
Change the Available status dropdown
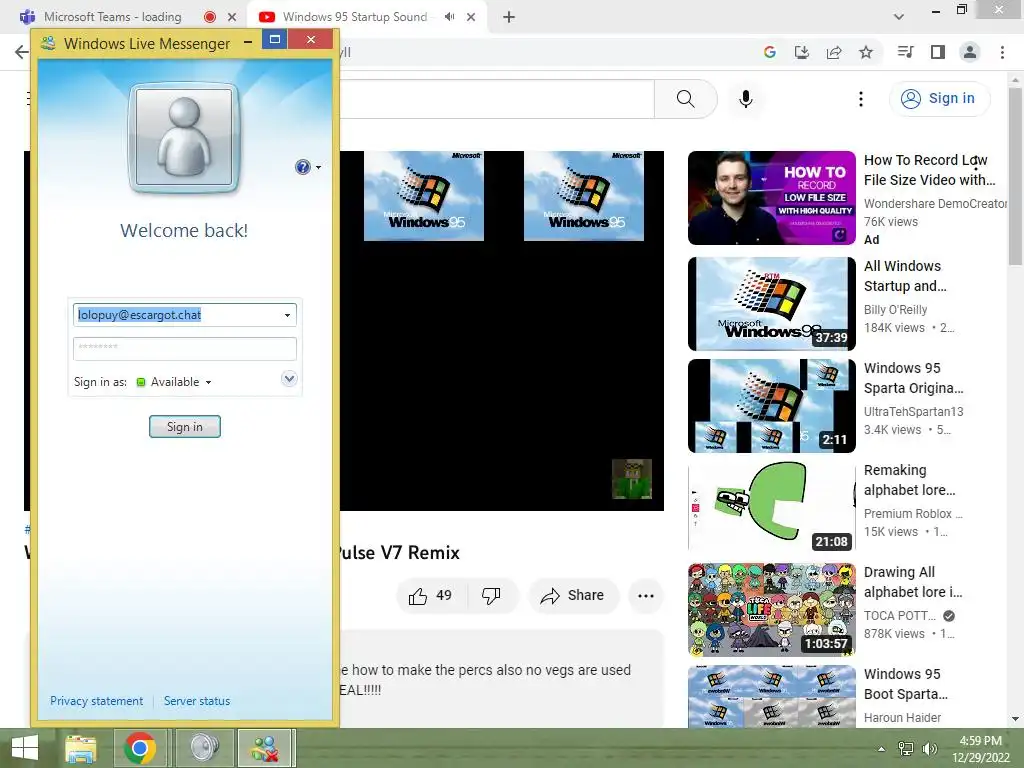(x=175, y=382)
